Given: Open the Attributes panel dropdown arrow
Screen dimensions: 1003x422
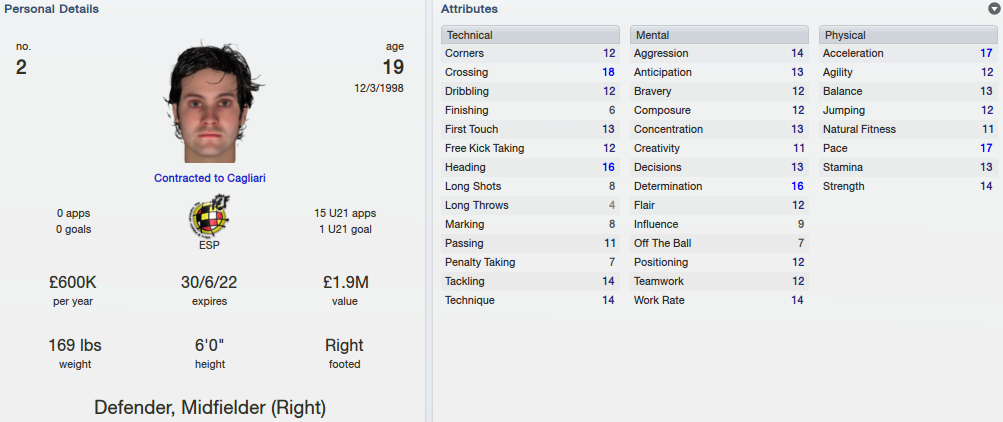Looking at the screenshot, I should click(x=993, y=9).
